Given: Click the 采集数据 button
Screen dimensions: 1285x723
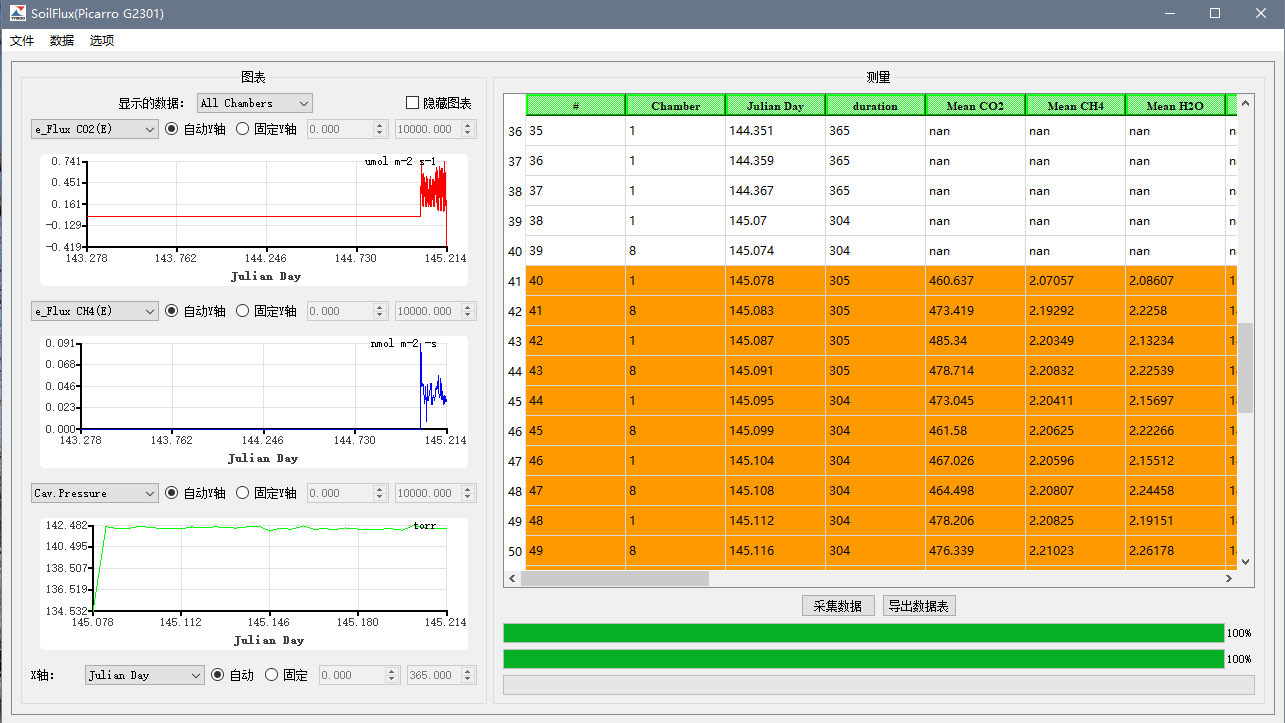Looking at the screenshot, I should [x=838, y=606].
